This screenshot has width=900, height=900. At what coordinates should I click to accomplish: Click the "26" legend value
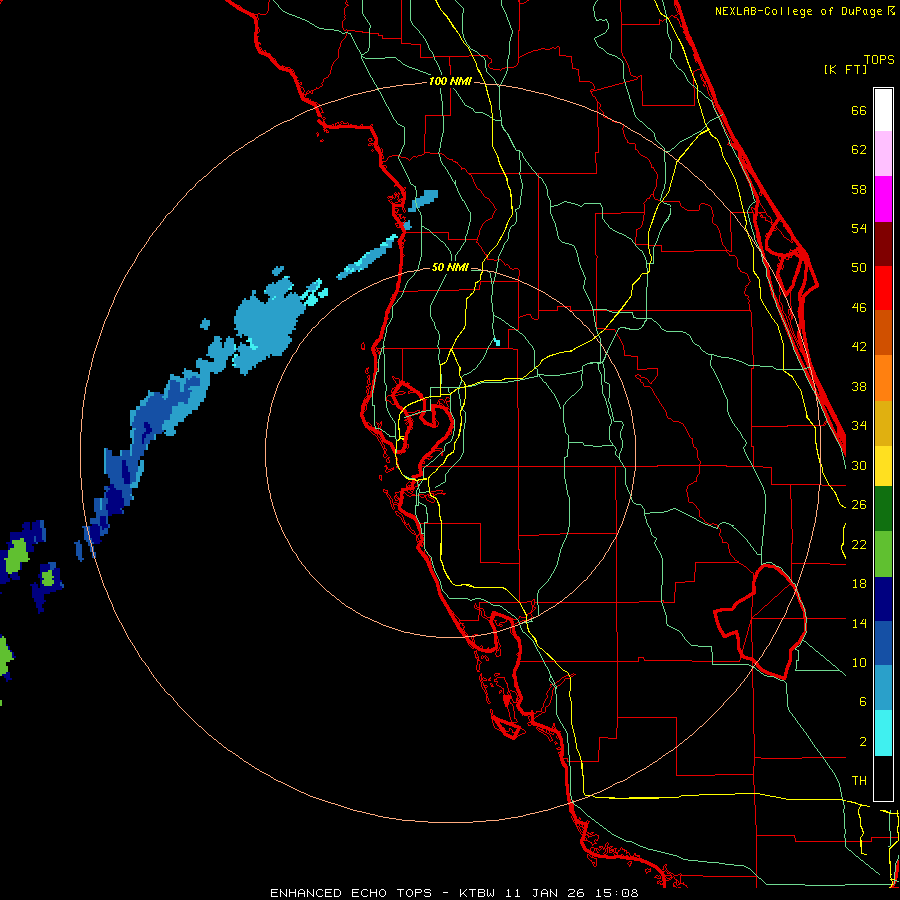click(859, 505)
